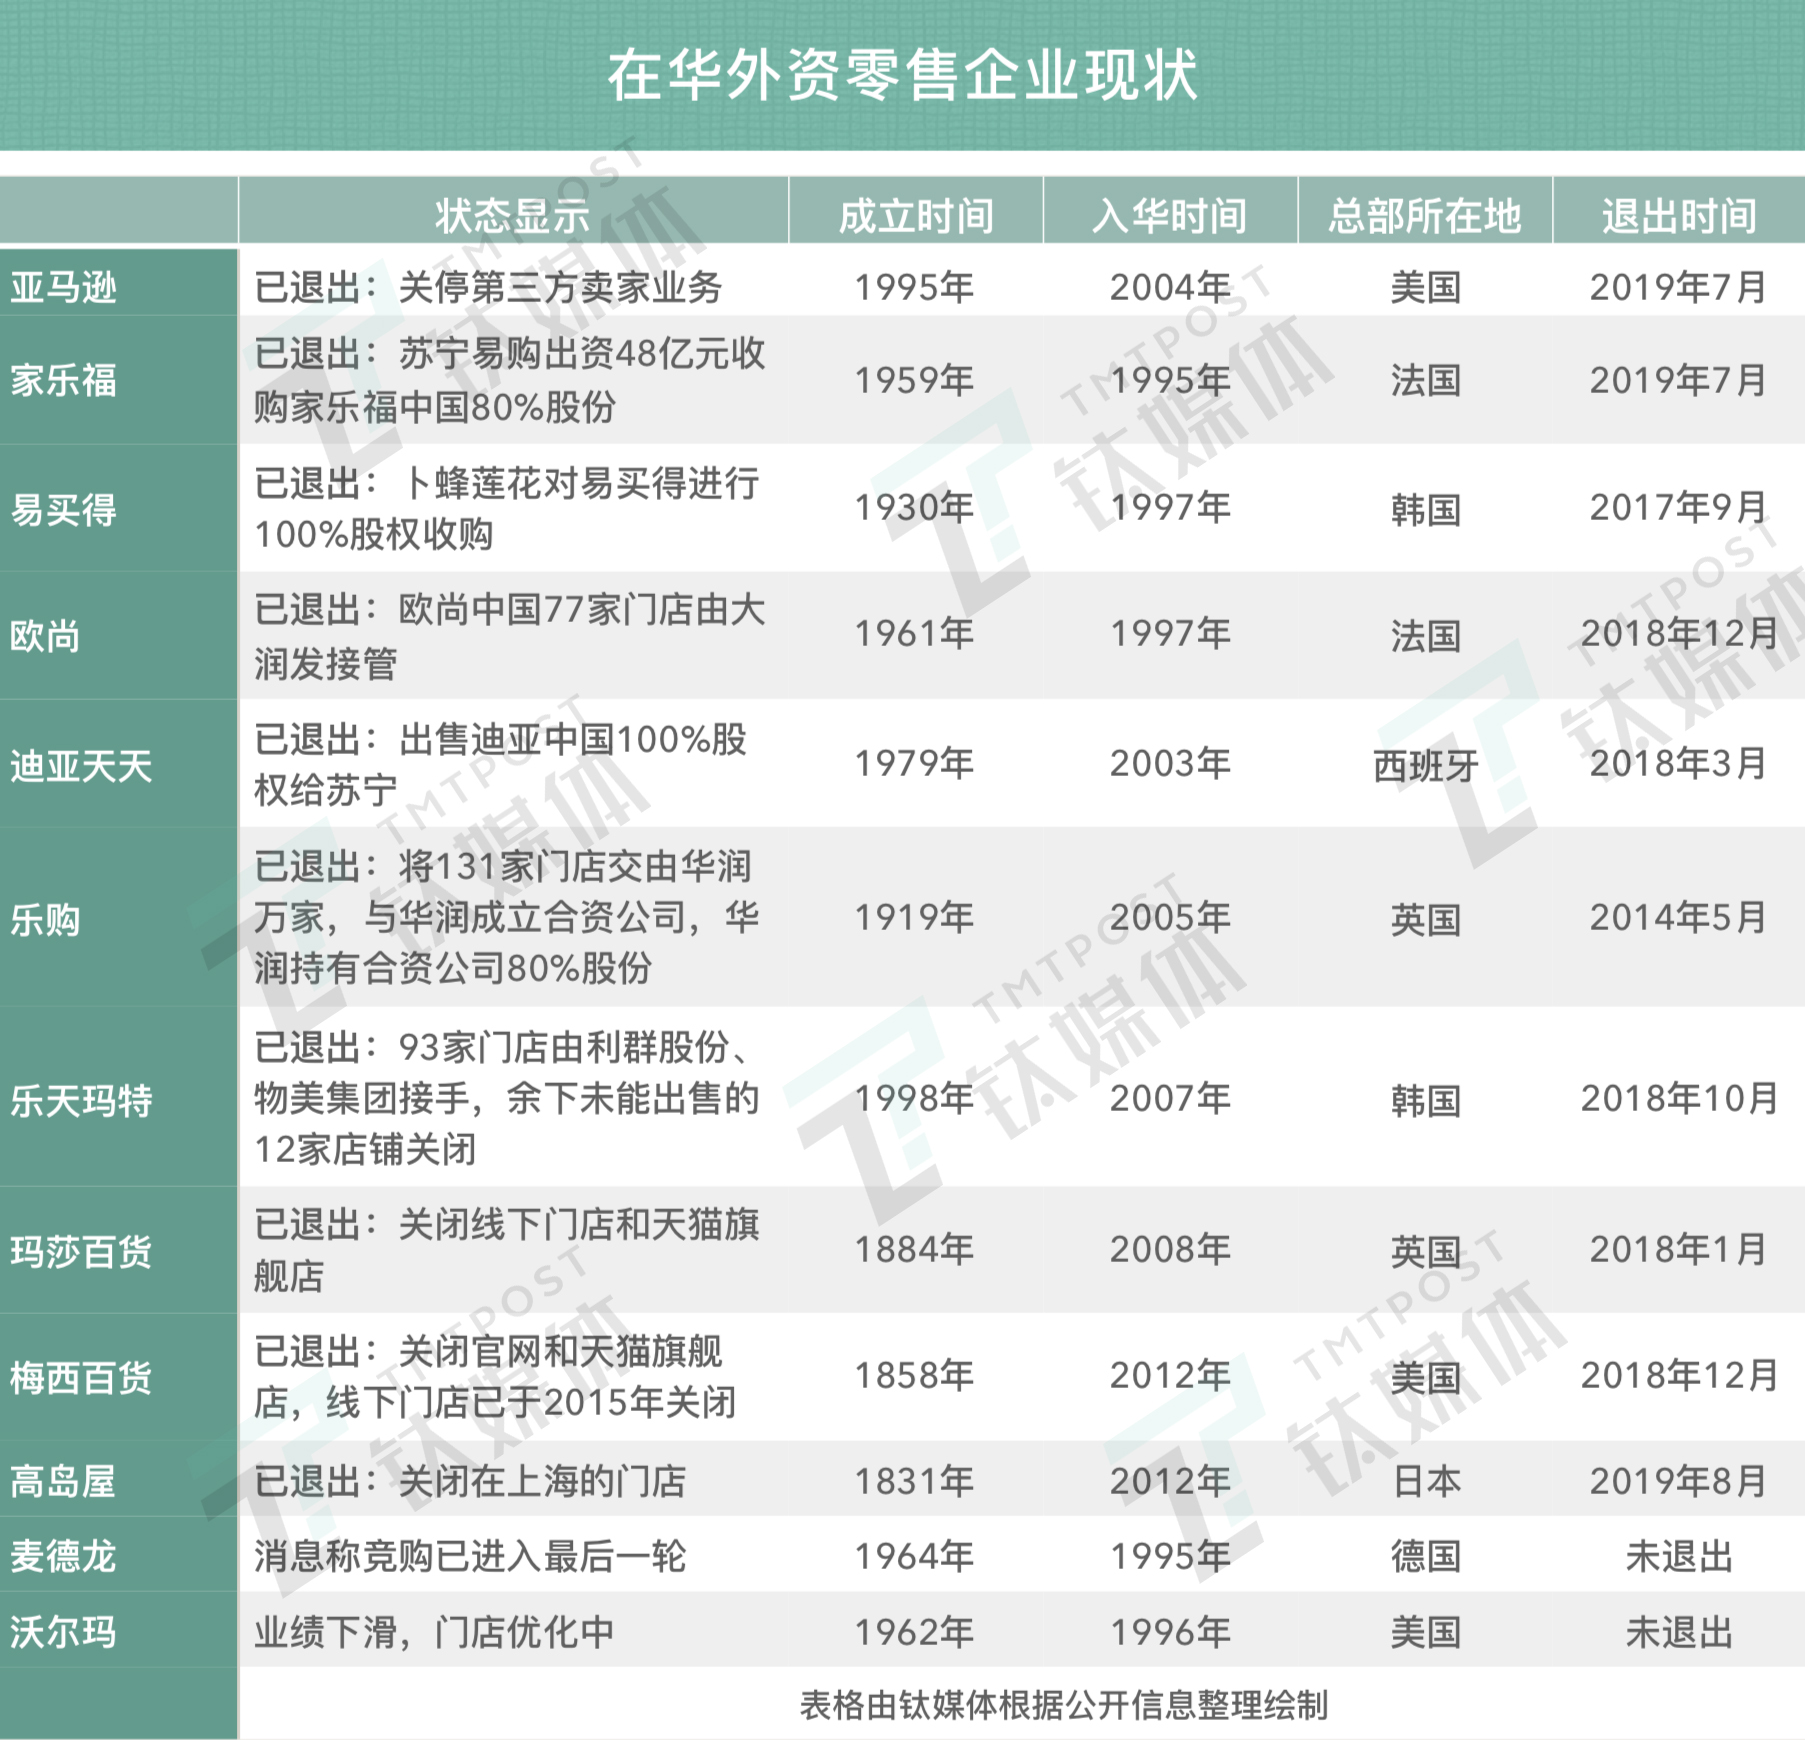This screenshot has height=1740, width=1805.
Task: Click status text 关闭线下门店和天猫旗舰店
Action: point(506,1250)
